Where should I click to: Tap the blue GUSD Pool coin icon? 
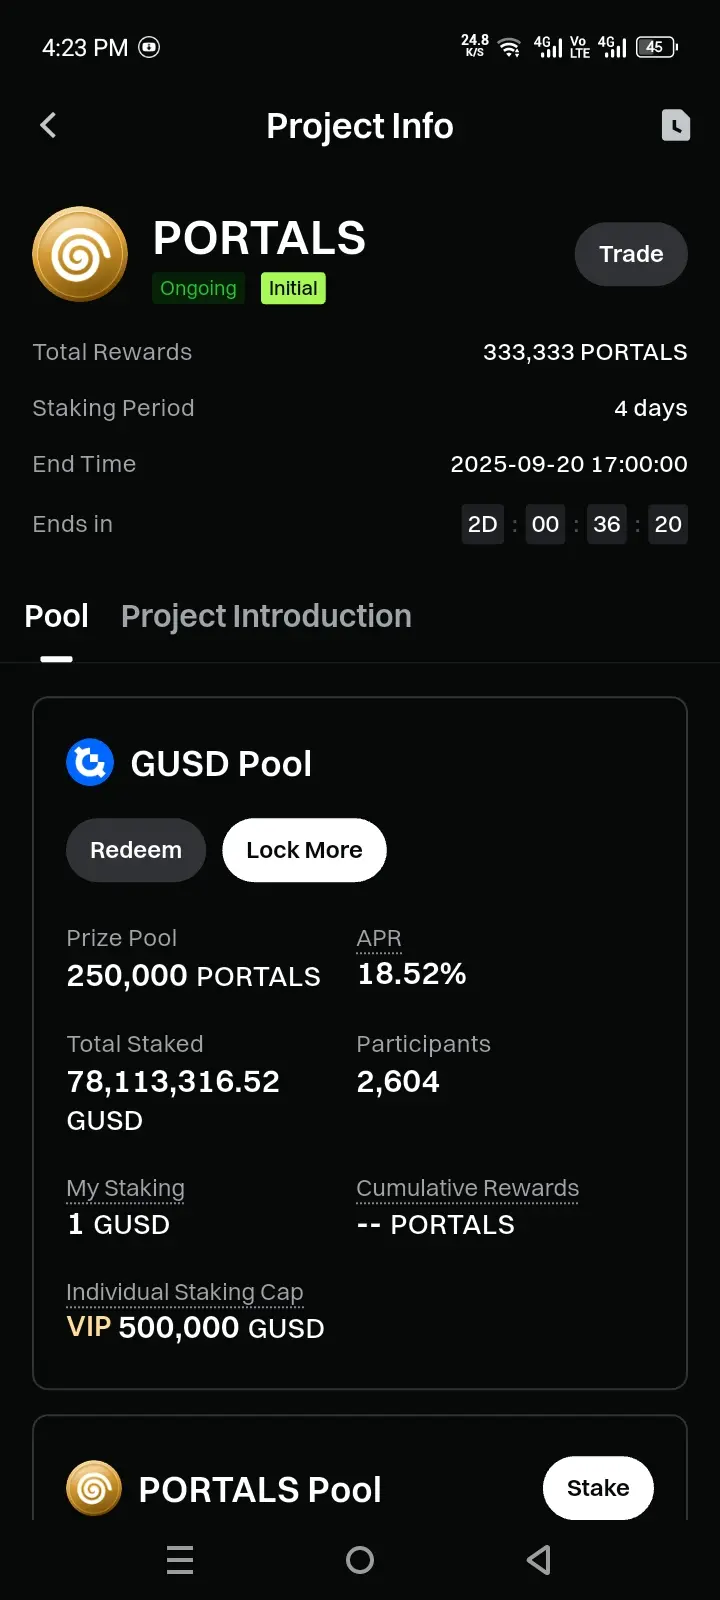[90, 763]
